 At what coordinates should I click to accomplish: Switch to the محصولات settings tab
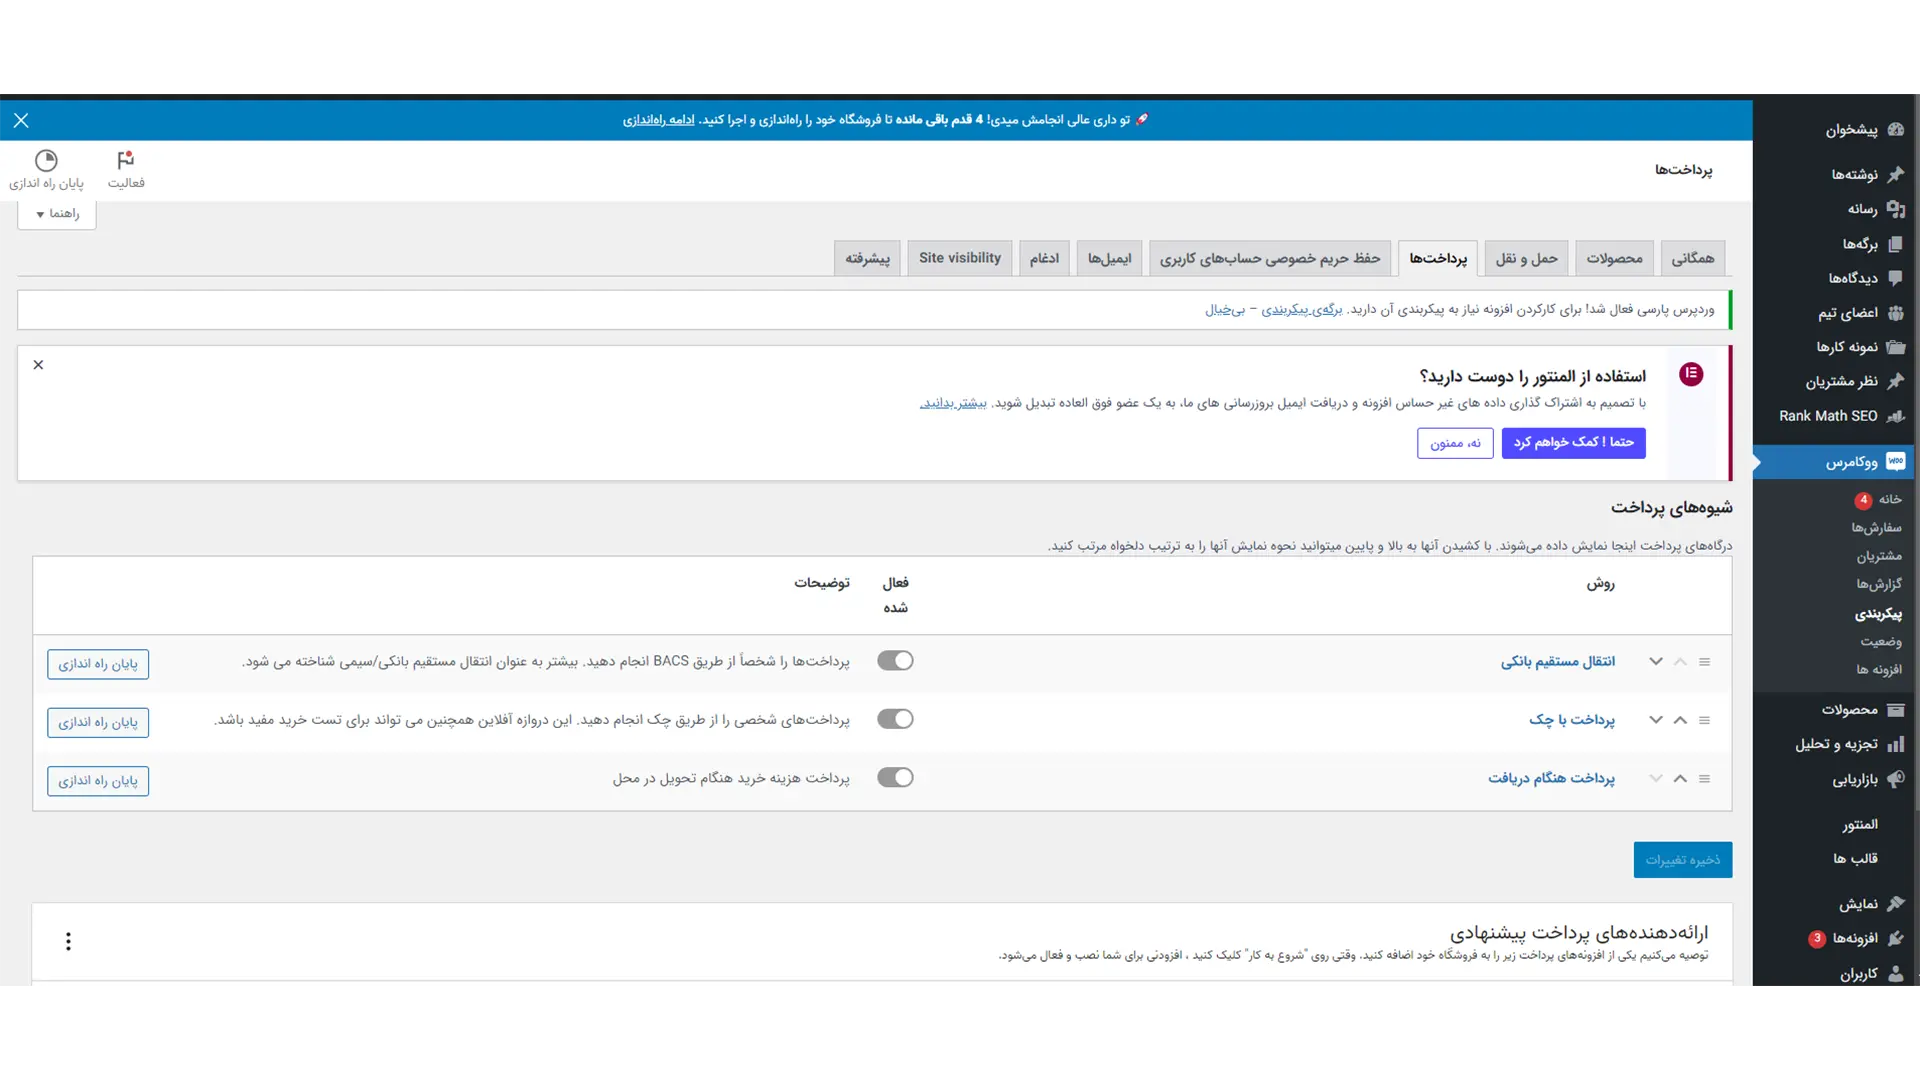(1614, 258)
